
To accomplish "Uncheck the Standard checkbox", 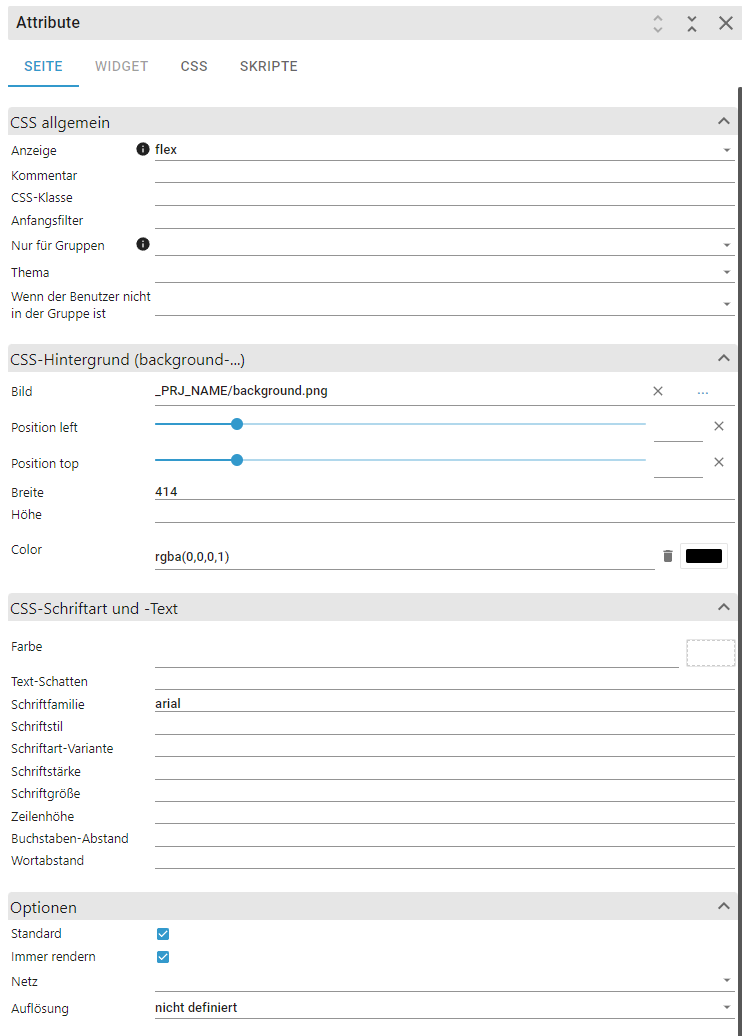I will point(163,934).
